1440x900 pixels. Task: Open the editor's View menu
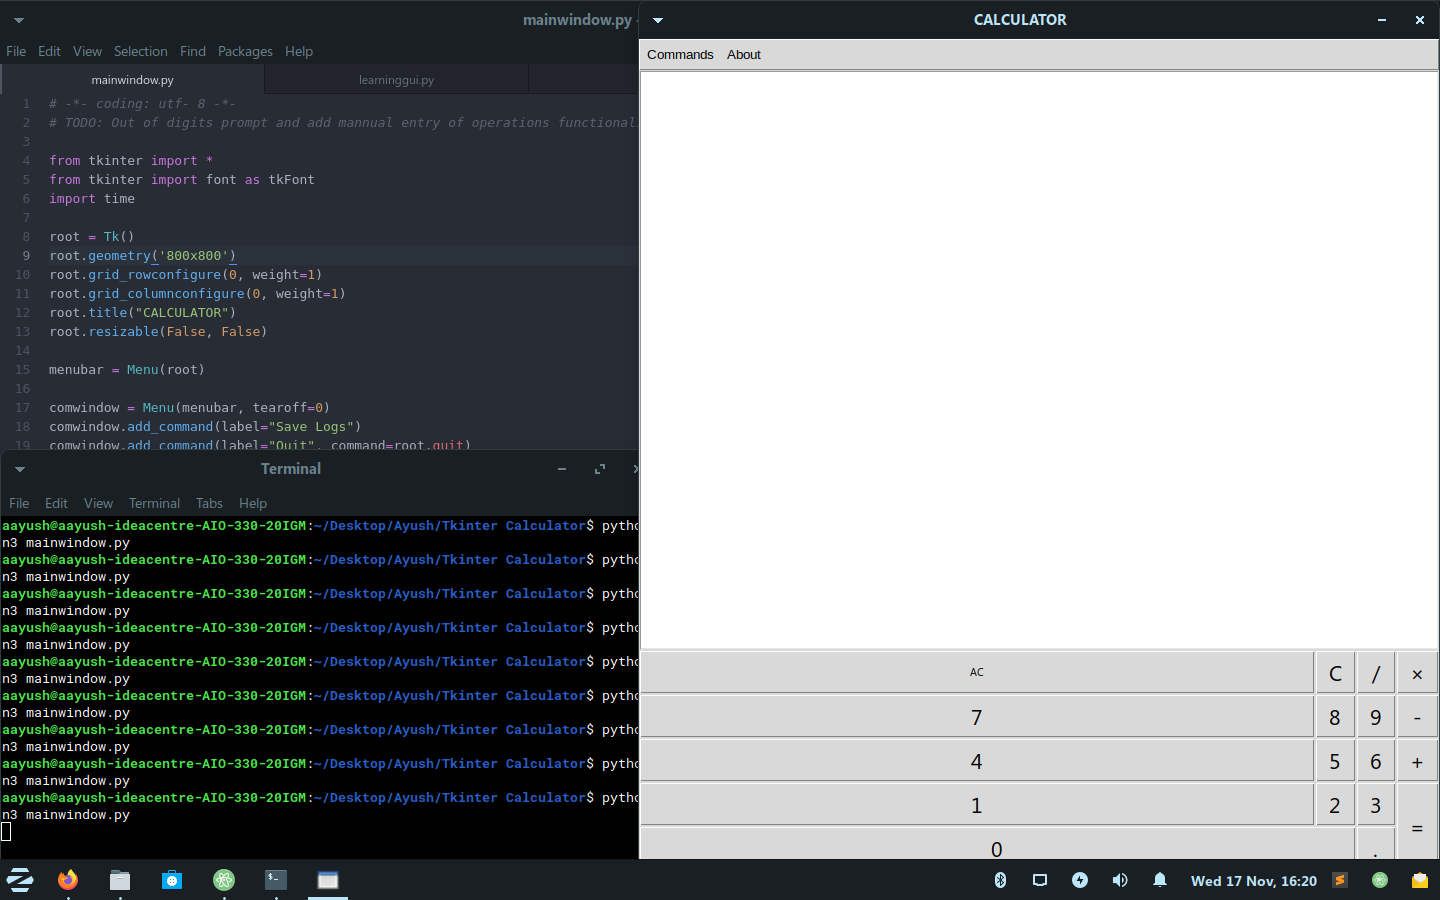87,51
